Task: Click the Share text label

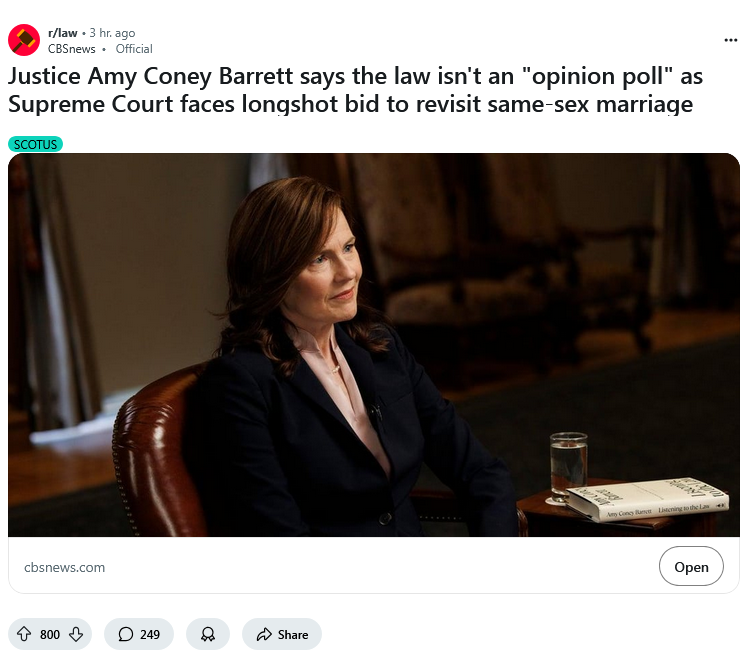Action: point(293,634)
